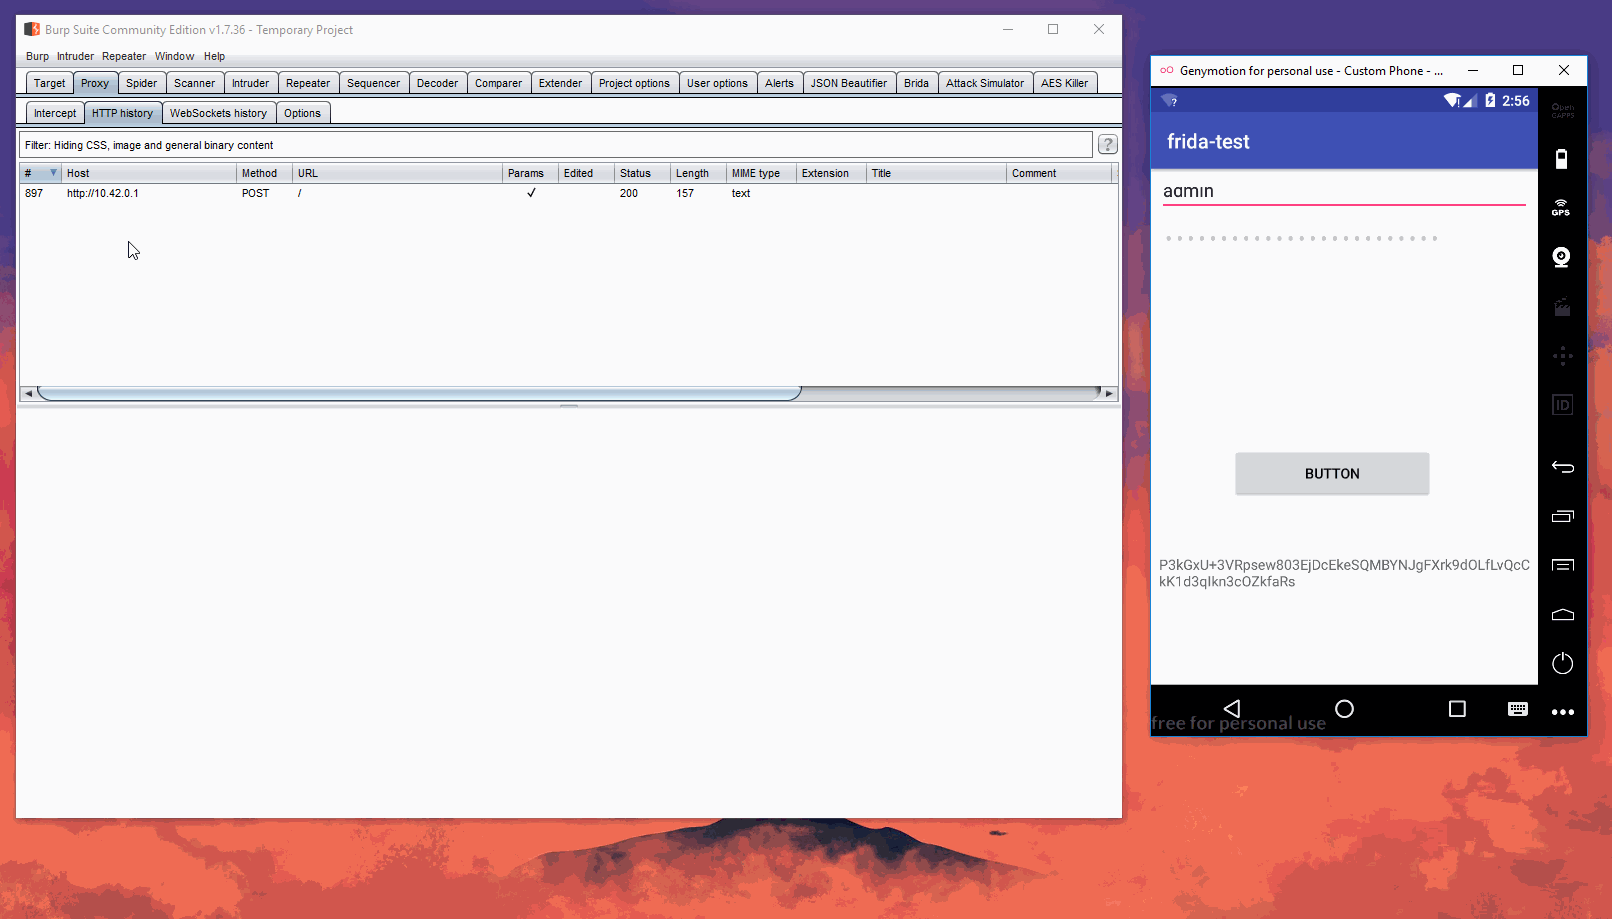Open the Attack Simulator tab

(x=984, y=83)
